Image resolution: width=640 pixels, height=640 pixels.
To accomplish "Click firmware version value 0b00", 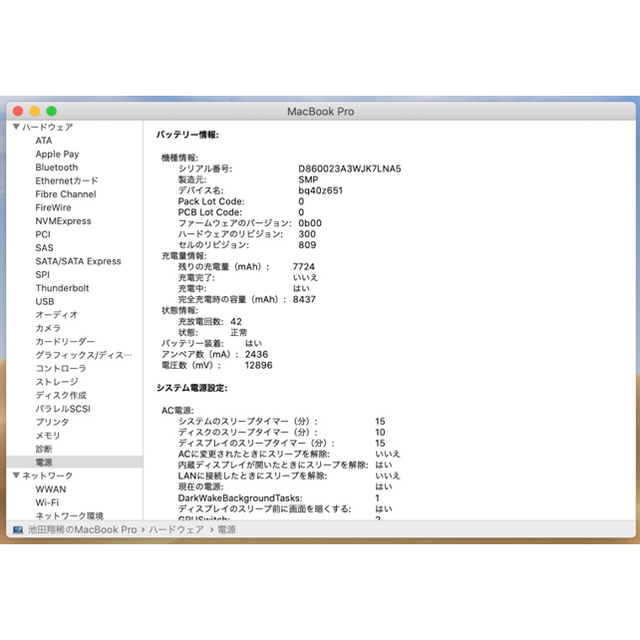I will click(x=310, y=223).
